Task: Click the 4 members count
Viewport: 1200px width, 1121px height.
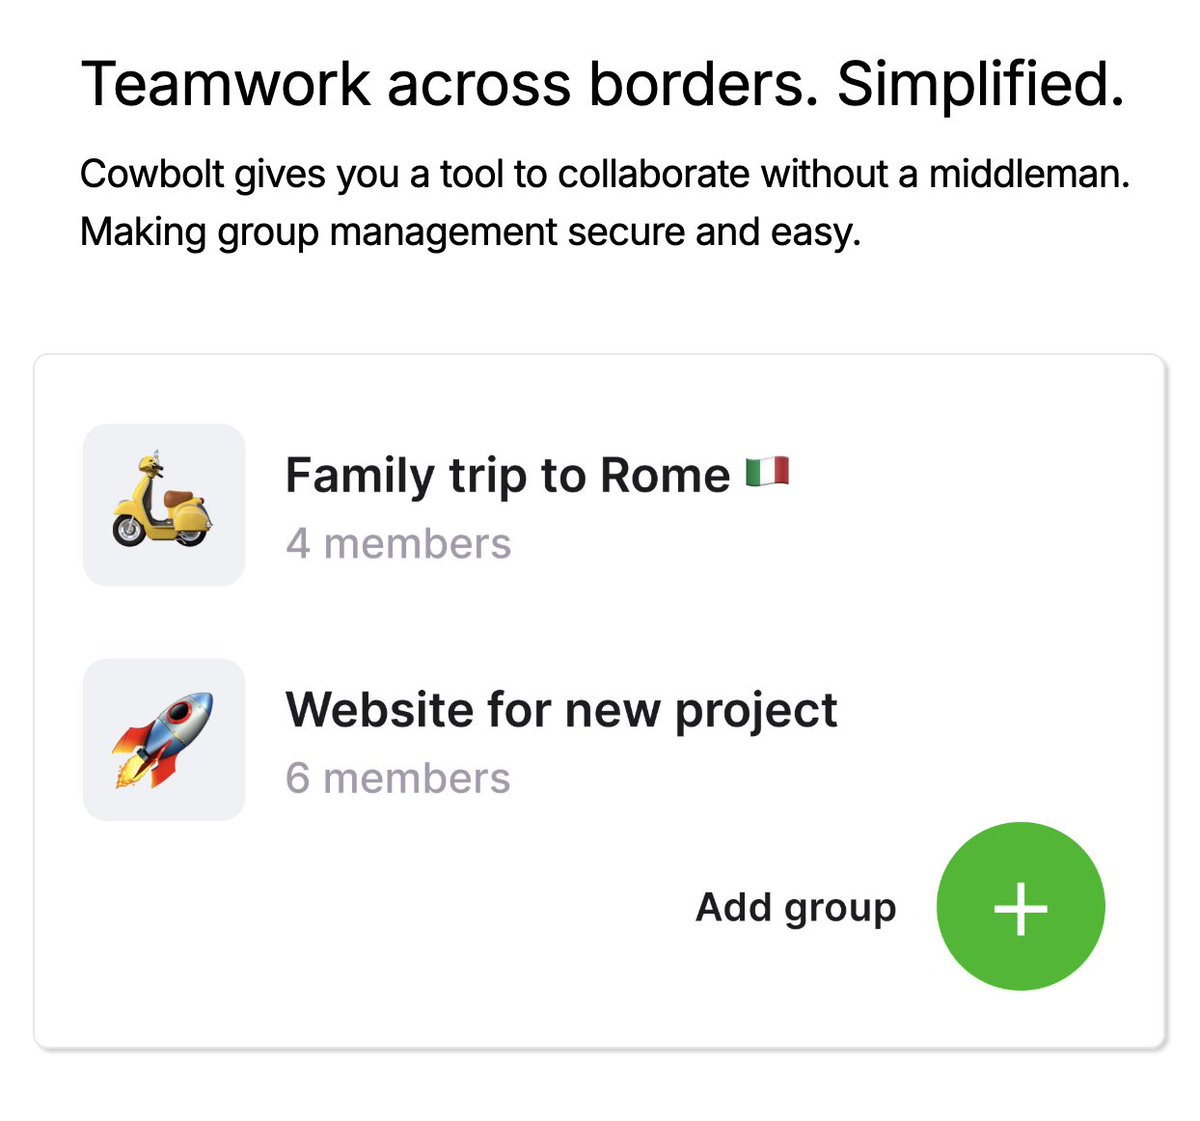Action: [398, 544]
